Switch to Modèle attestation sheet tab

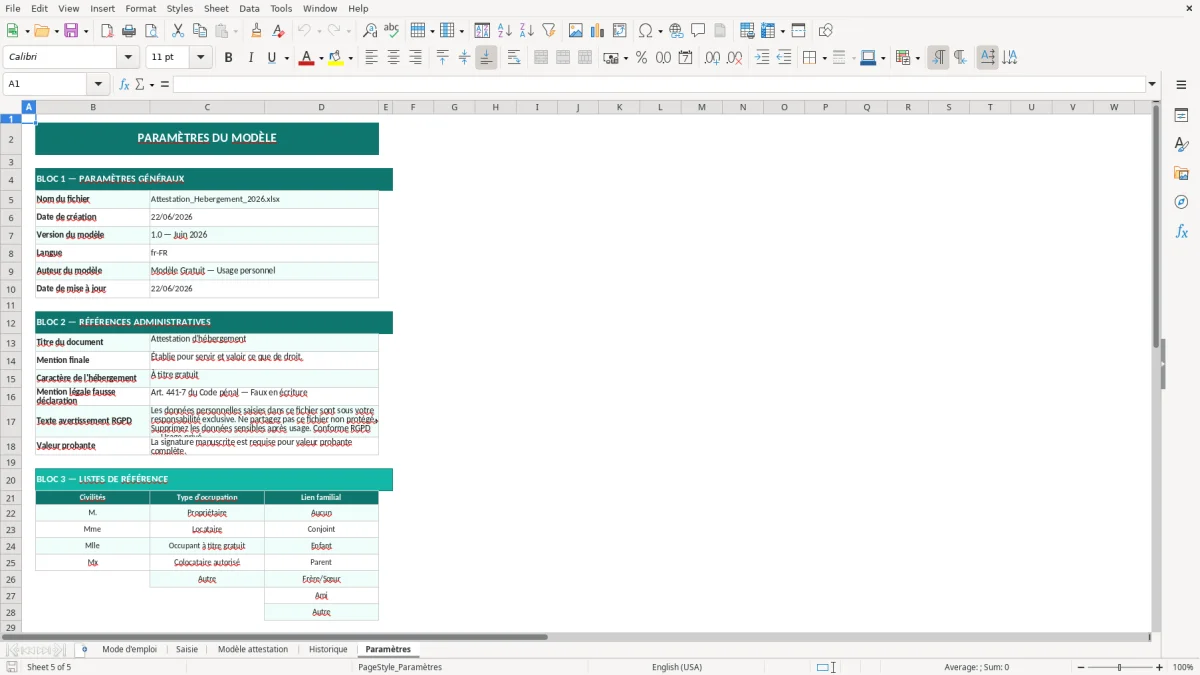[253, 649]
